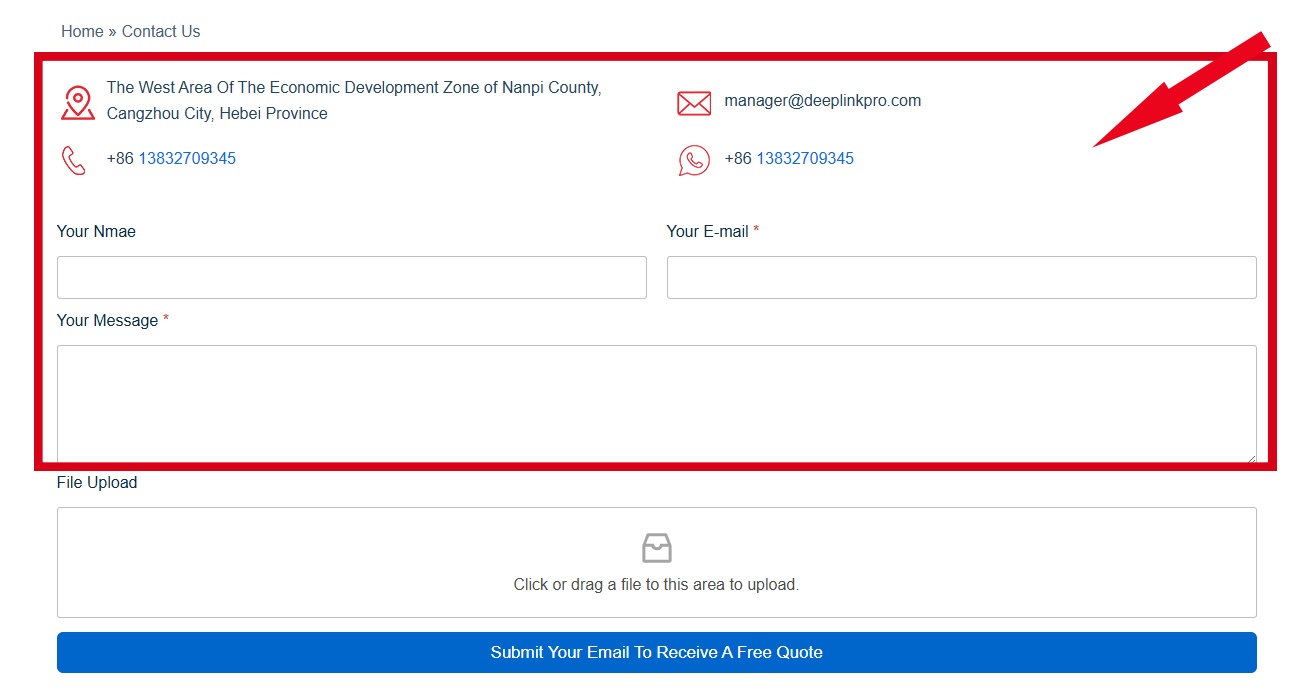The height and width of the screenshot is (689, 1309).
Task: Click the File Upload label
Action: point(97,482)
